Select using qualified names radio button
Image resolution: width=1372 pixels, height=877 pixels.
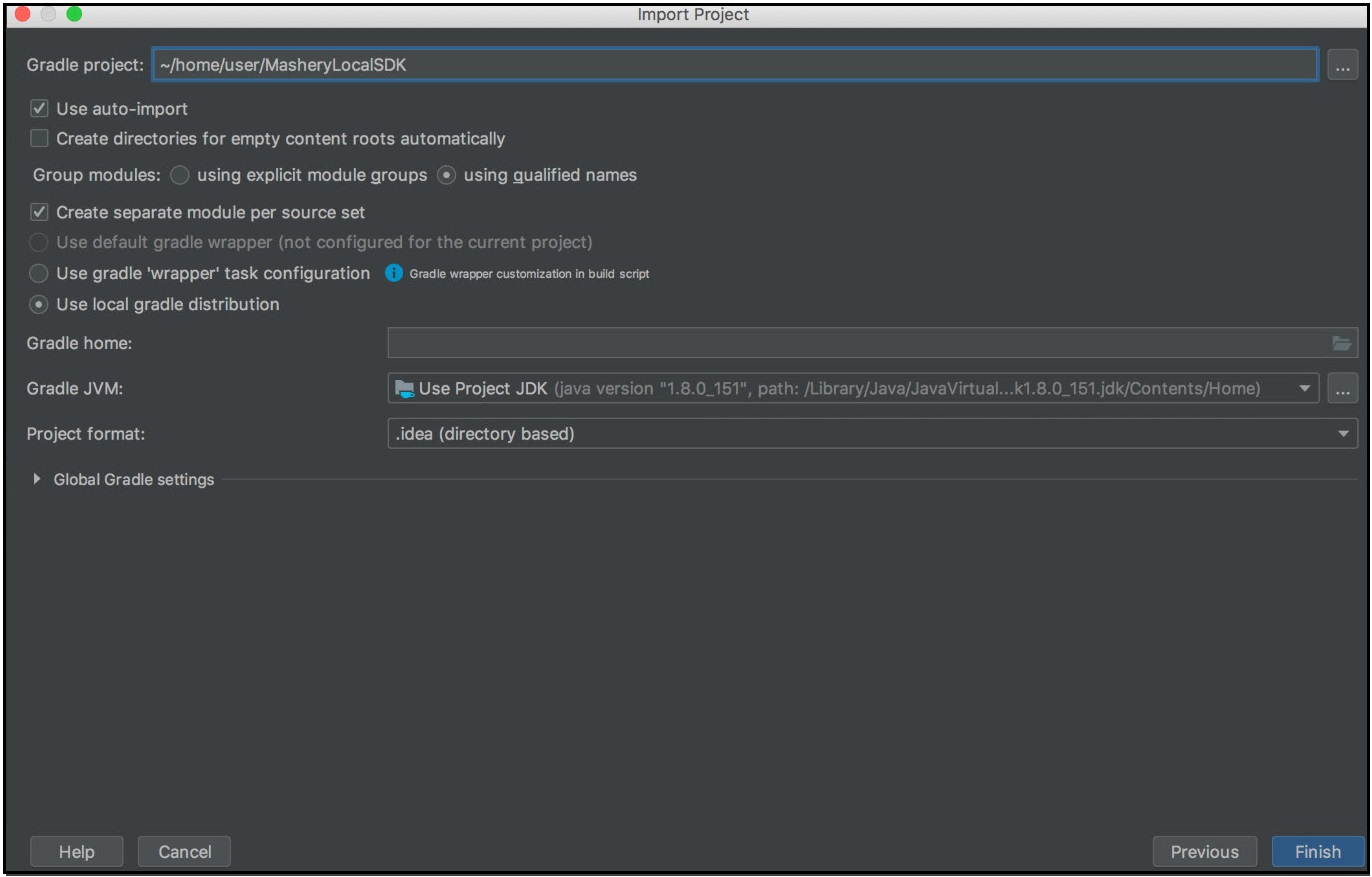point(447,175)
